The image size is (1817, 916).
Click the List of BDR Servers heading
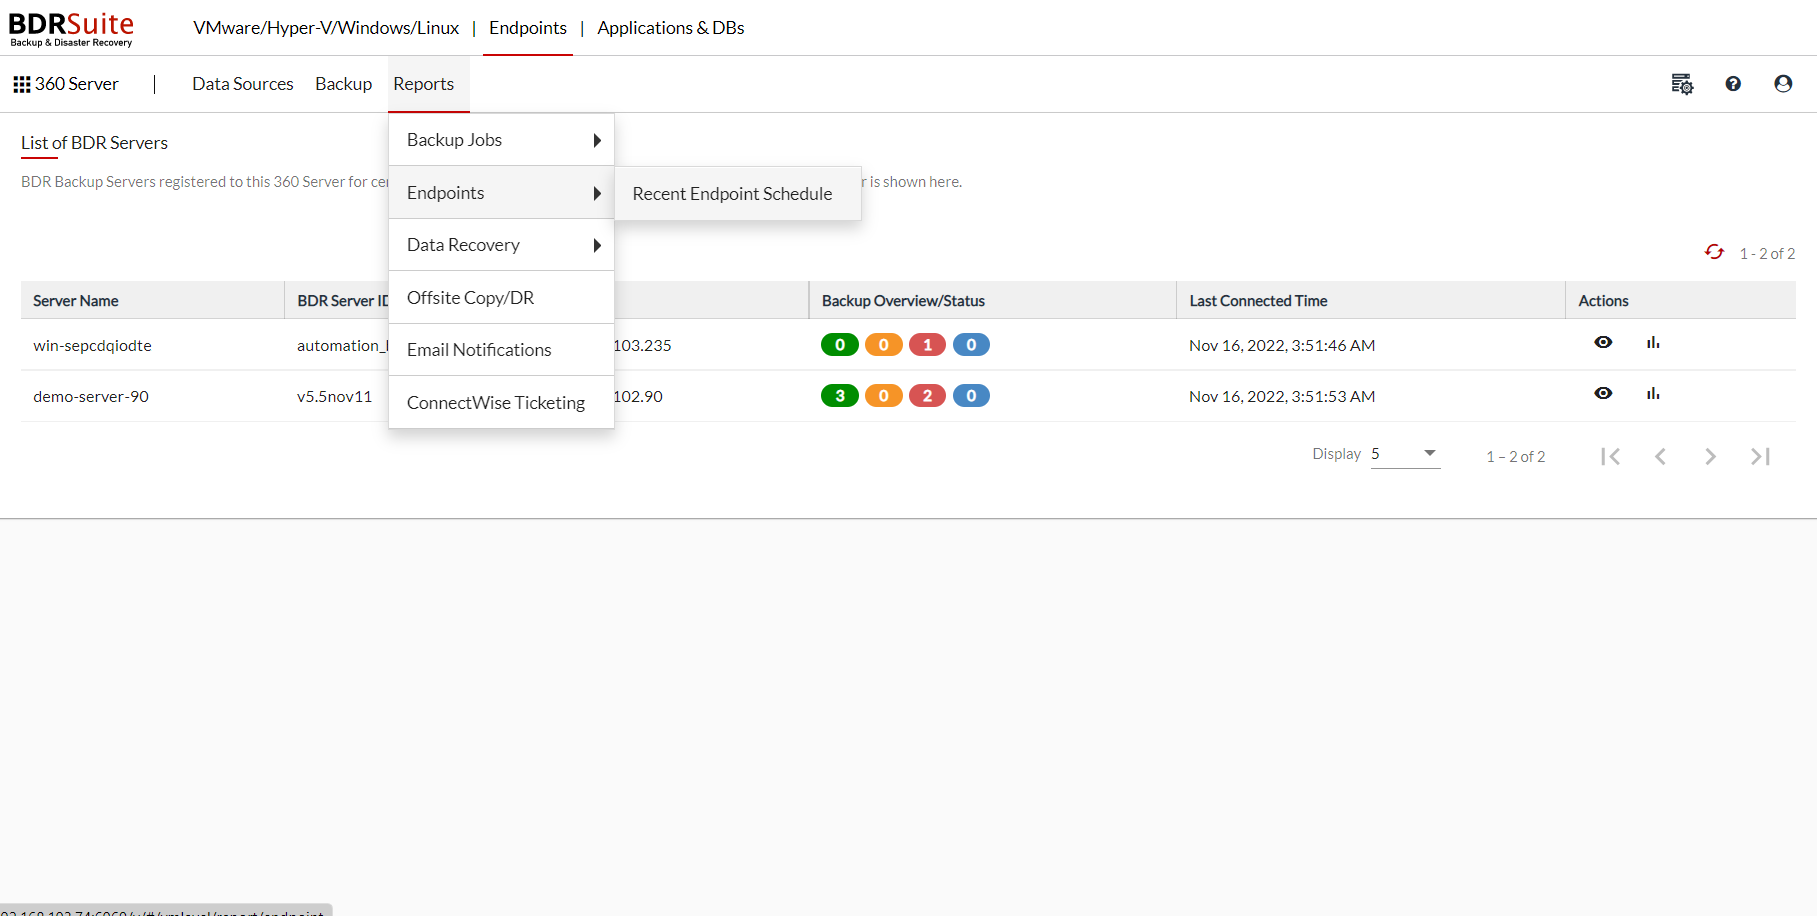94,143
